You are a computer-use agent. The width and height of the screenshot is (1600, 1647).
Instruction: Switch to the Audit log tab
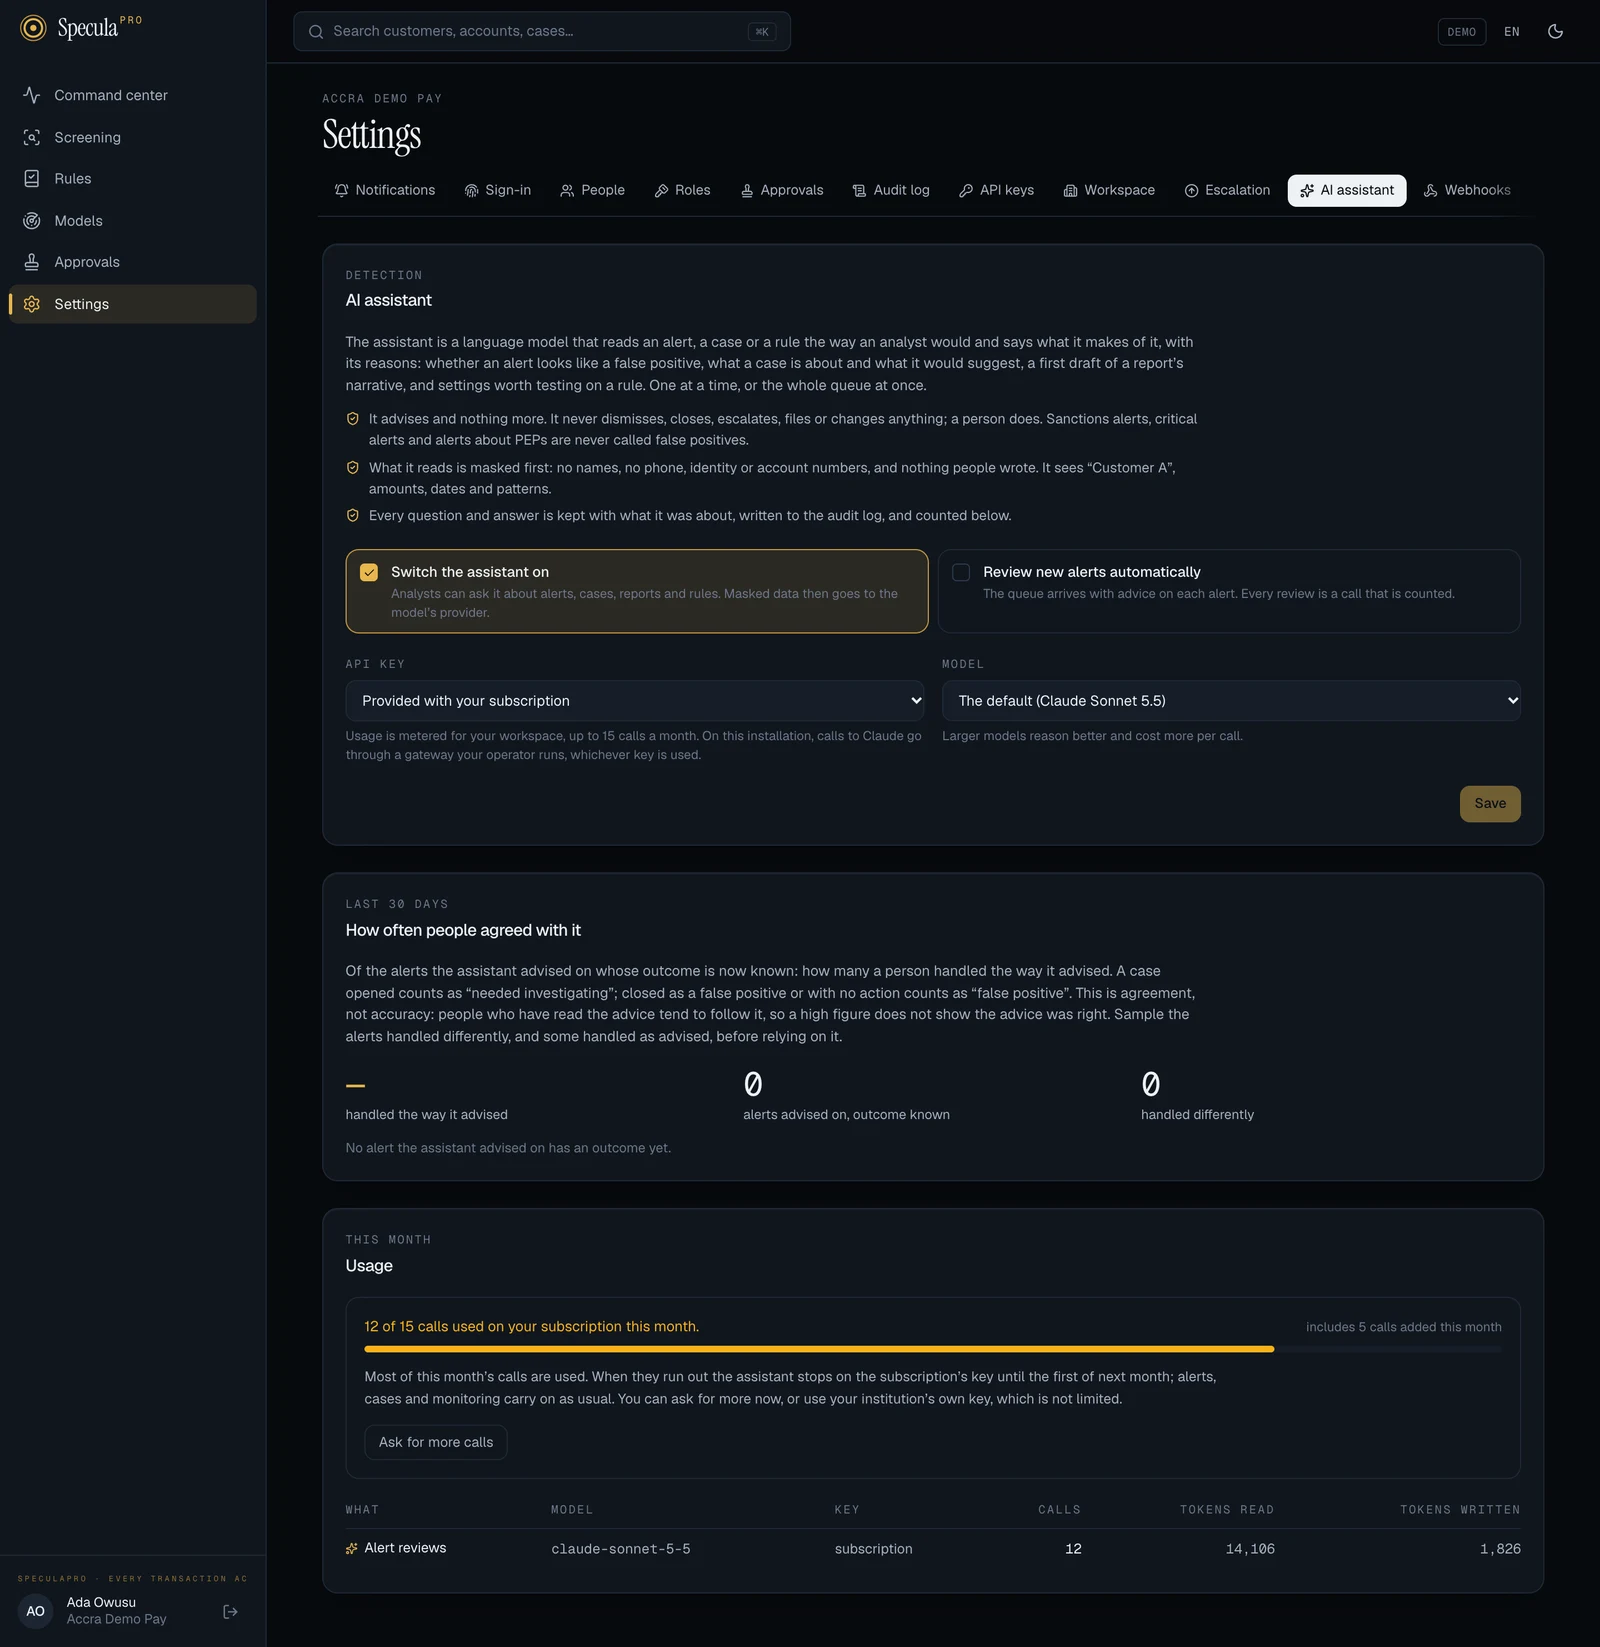[891, 191]
